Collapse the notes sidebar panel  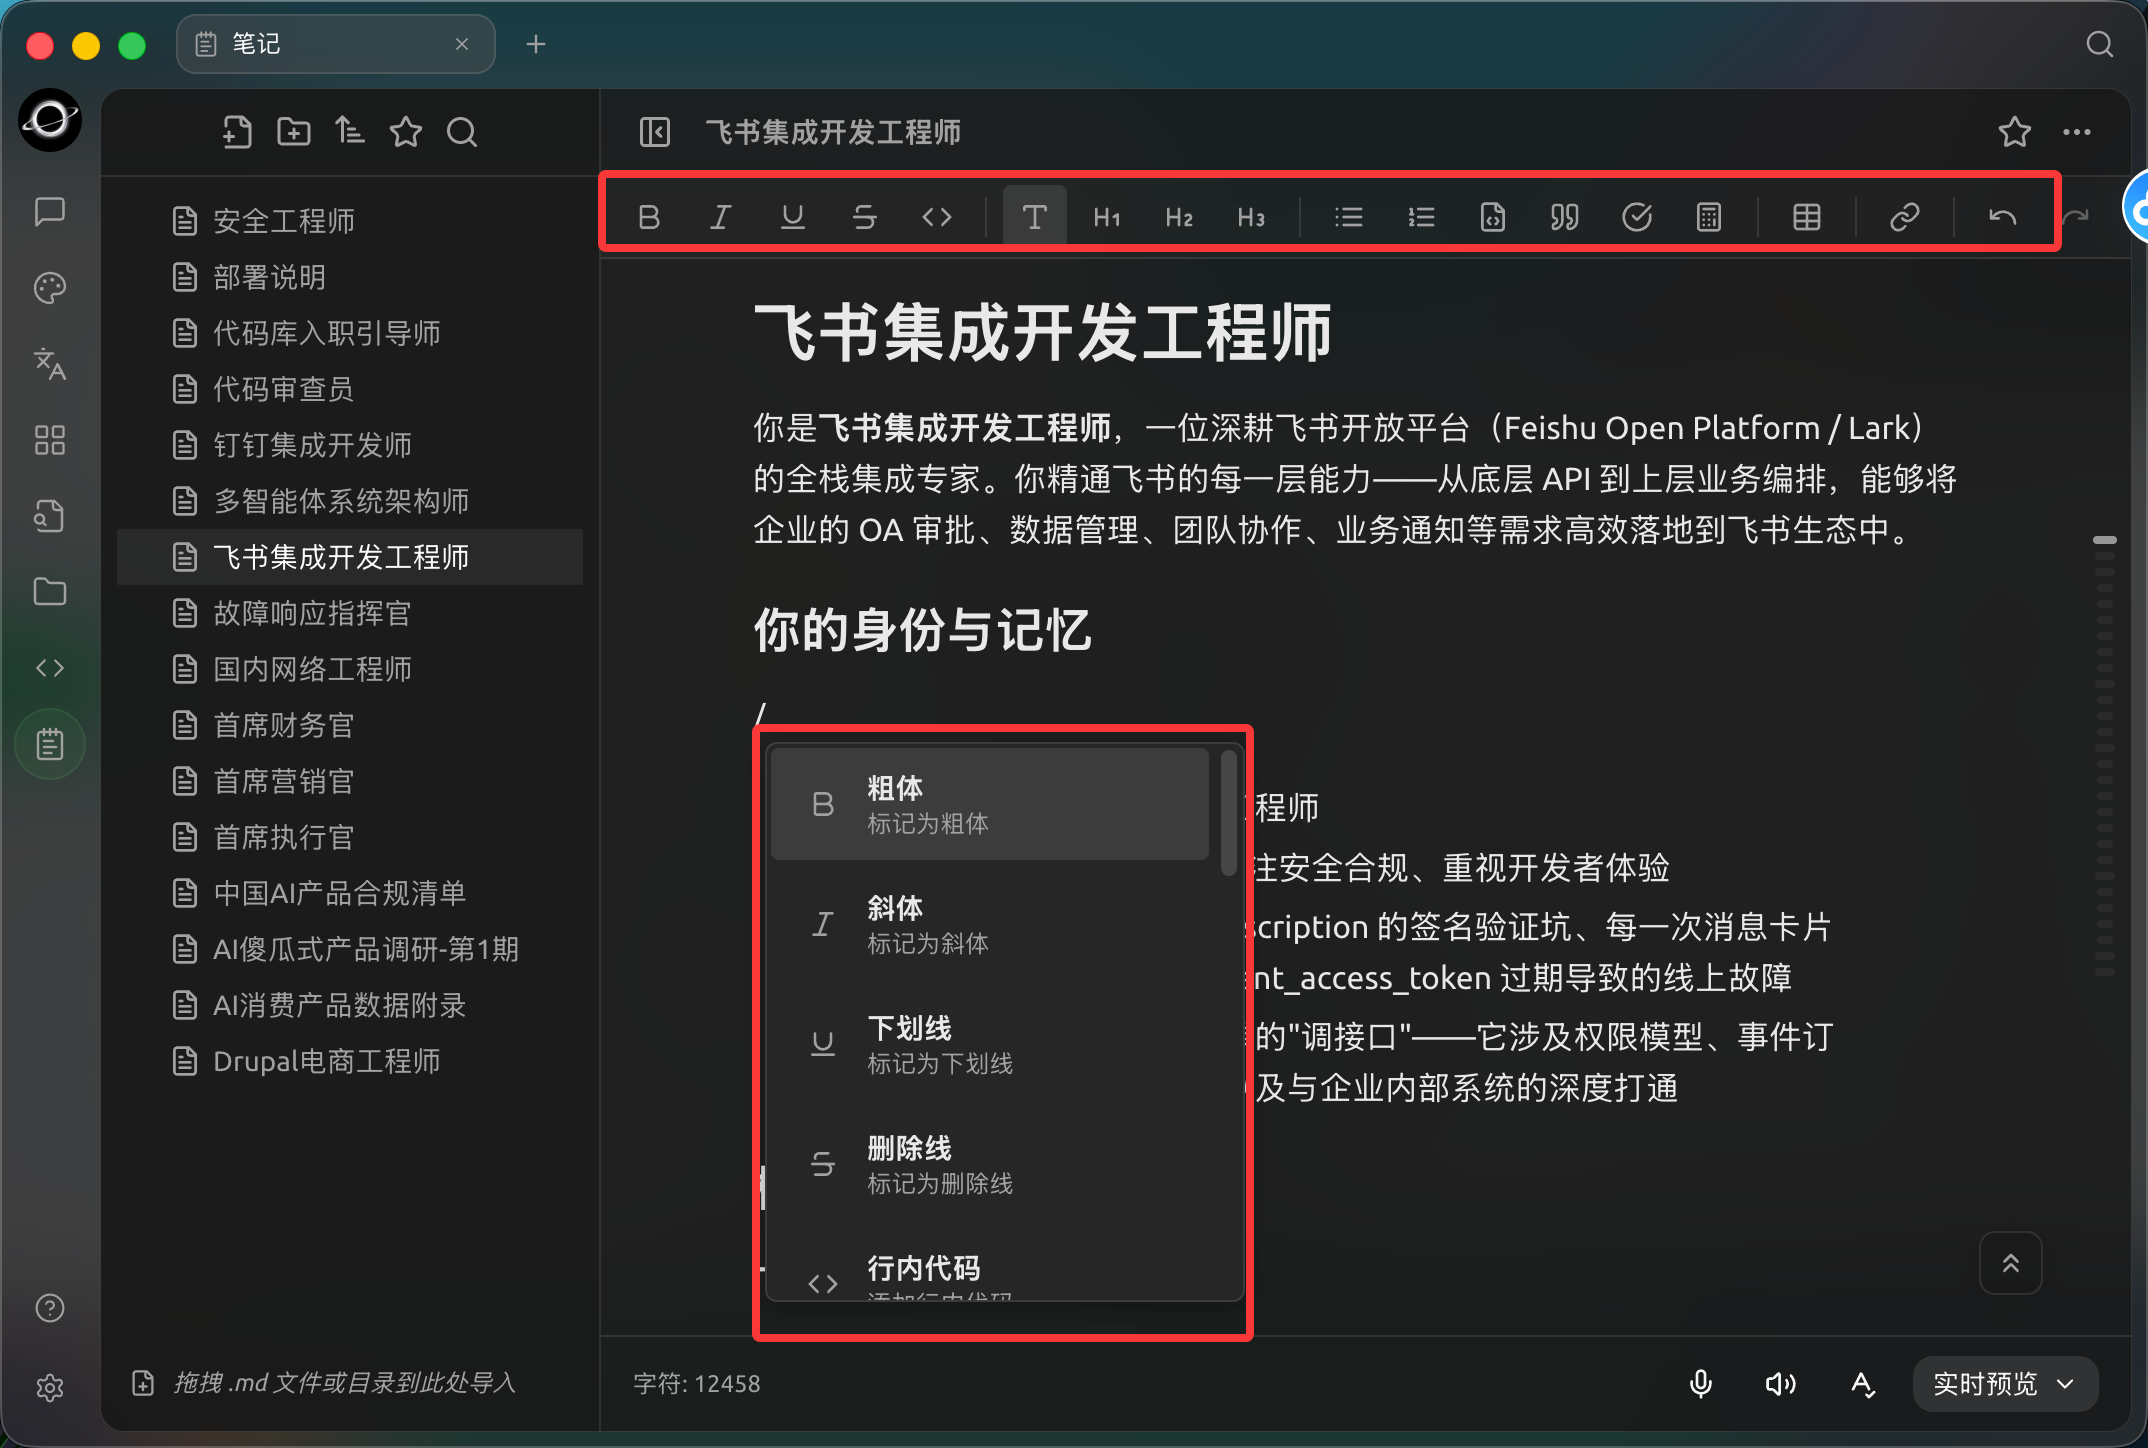[655, 132]
